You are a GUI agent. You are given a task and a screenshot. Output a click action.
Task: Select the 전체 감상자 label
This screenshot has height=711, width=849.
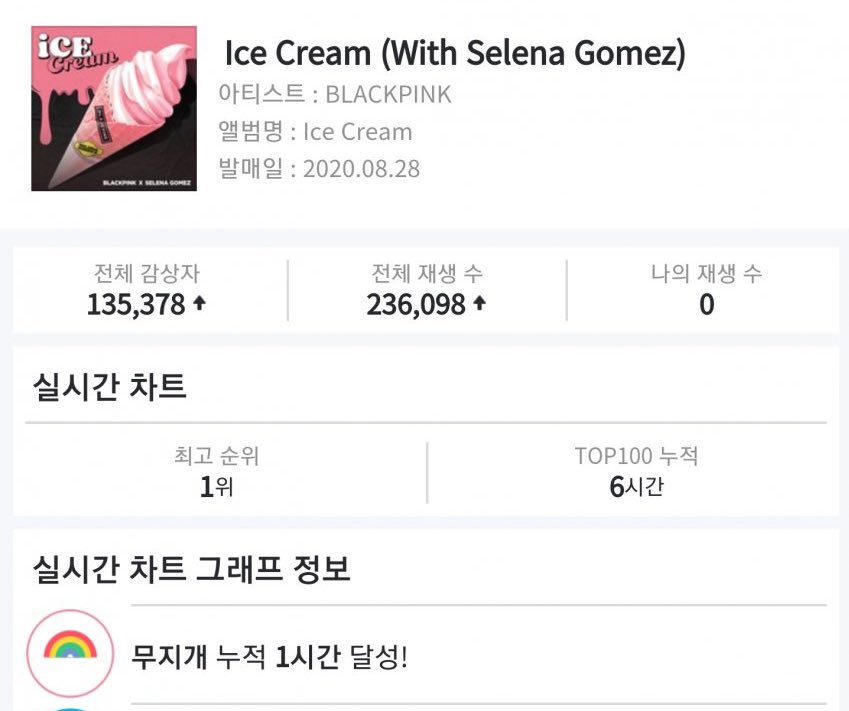(x=147, y=273)
